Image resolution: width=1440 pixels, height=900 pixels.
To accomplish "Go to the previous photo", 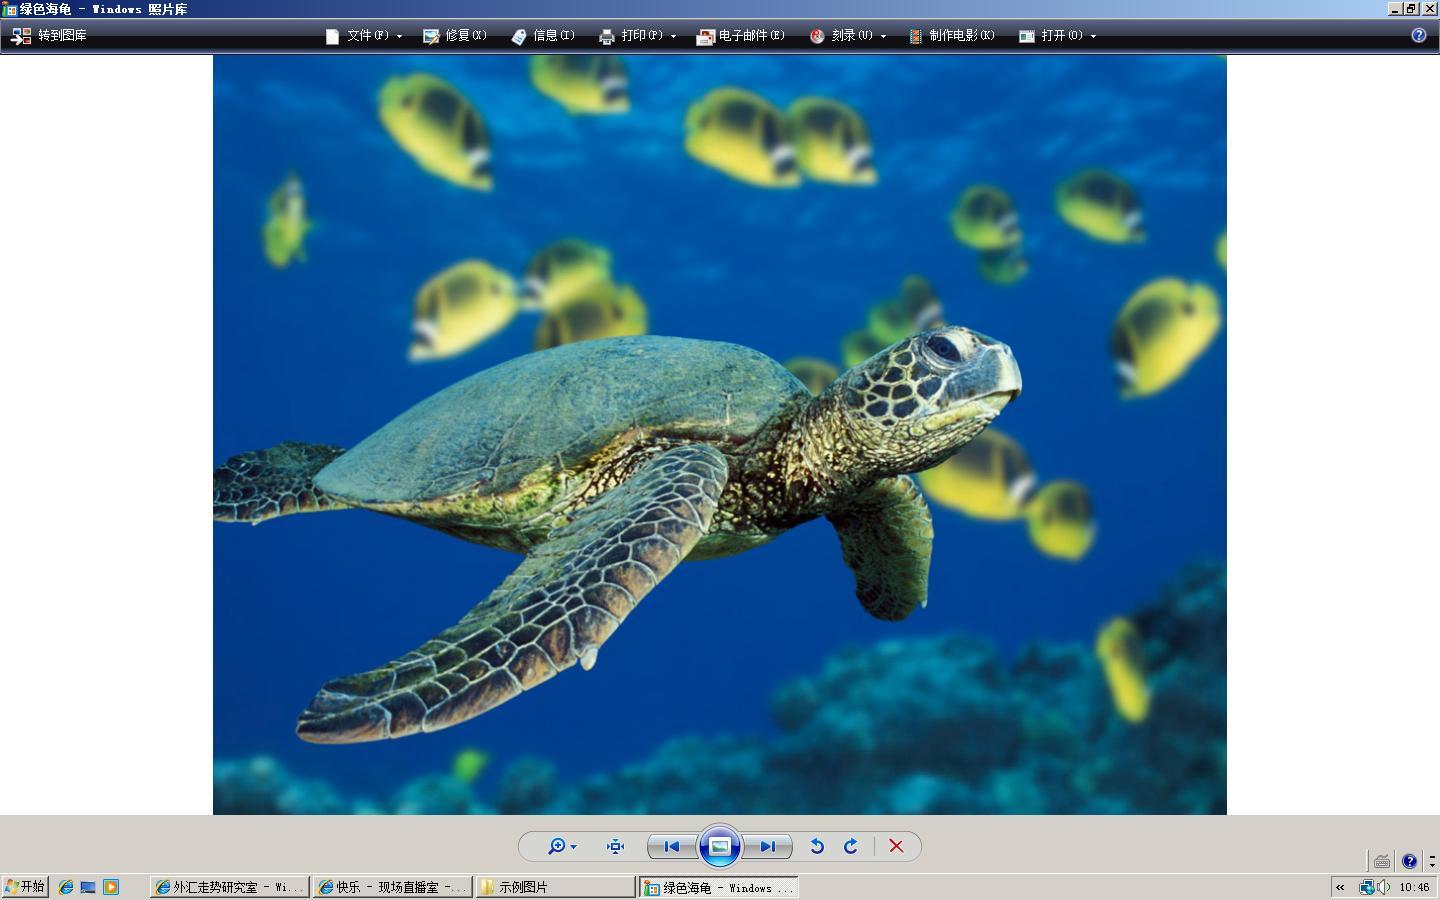I will (672, 846).
